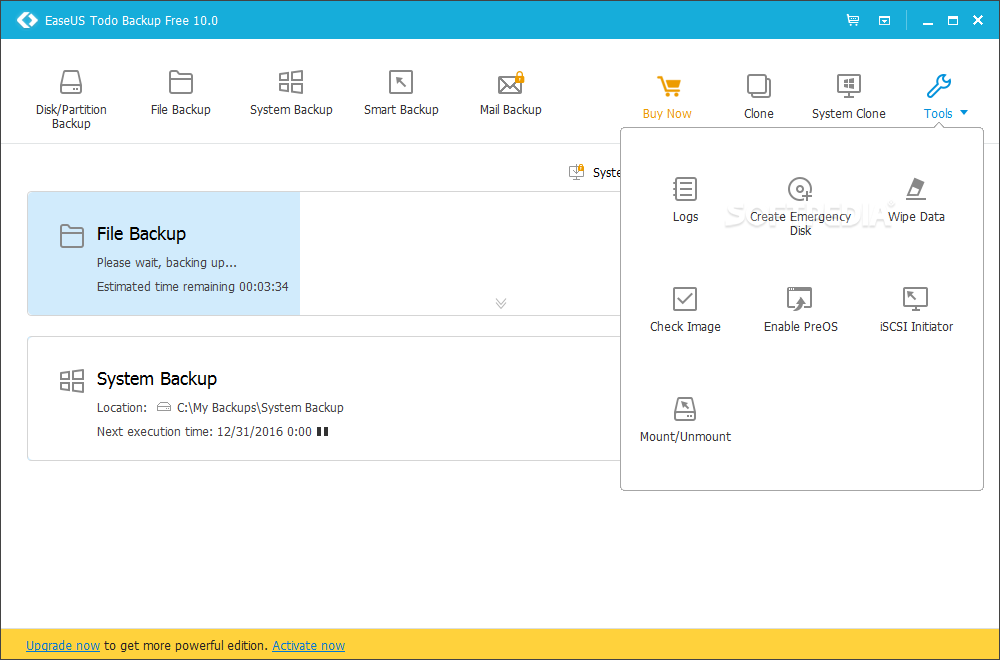The height and width of the screenshot is (660, 1000).
Task: Open Logs from Tools menu
Action: 685,200
